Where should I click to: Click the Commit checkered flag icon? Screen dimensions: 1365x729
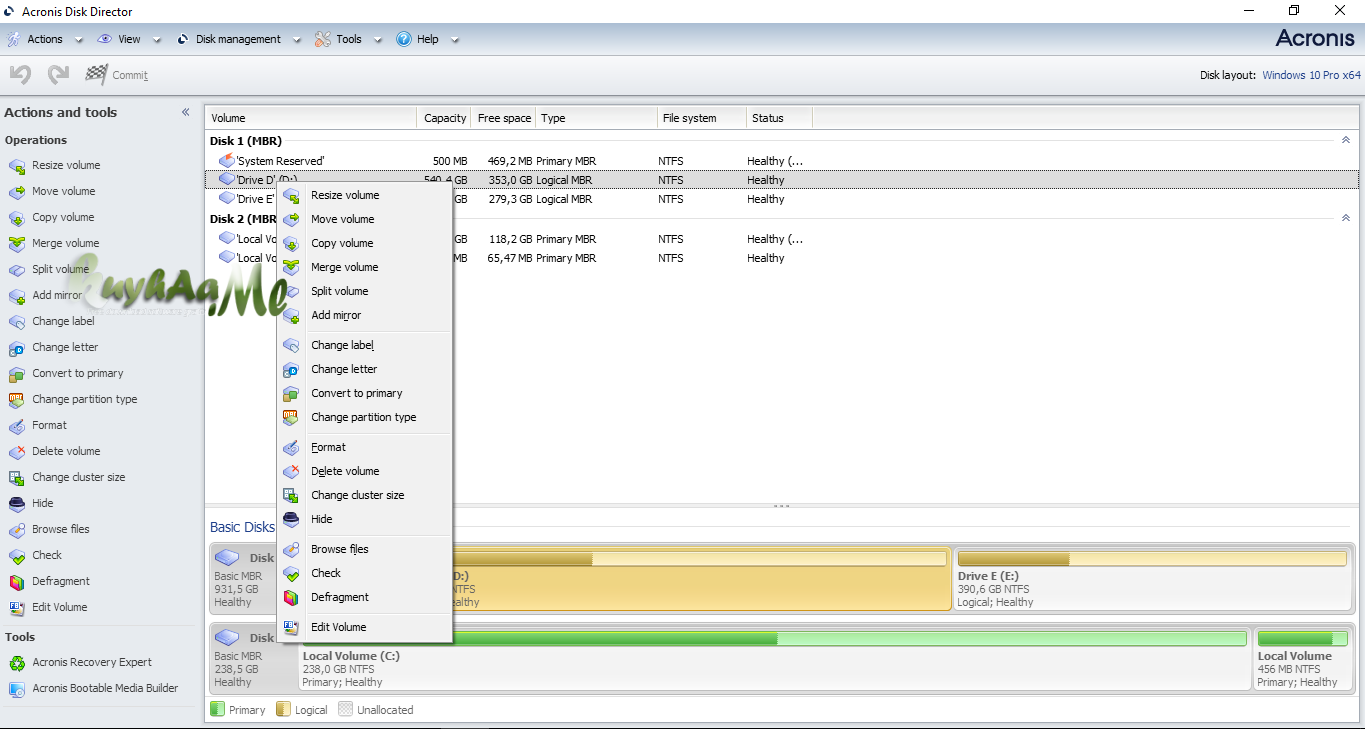(97, 74)
